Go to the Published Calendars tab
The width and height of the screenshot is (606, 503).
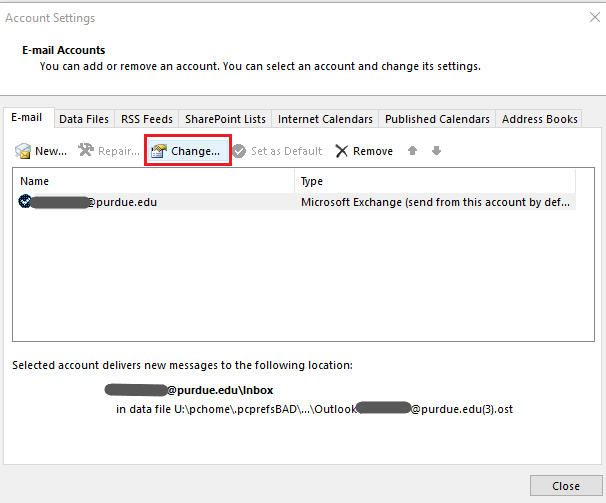437,119
